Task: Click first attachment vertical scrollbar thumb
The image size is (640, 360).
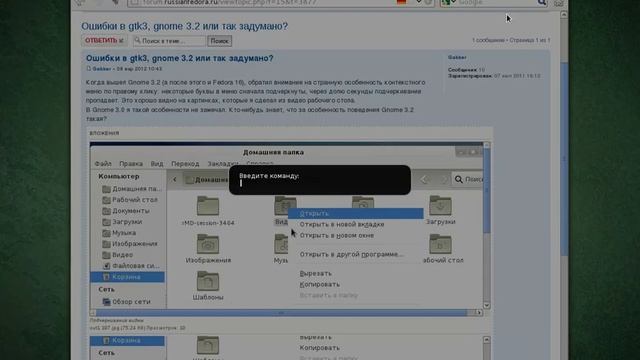Action: coord(487,191)
